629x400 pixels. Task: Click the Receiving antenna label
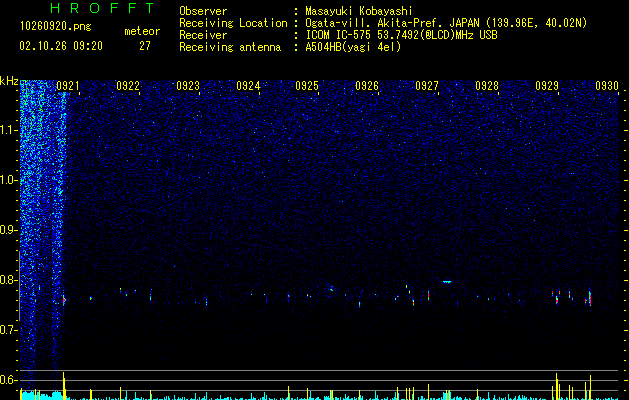click(230, 47)
